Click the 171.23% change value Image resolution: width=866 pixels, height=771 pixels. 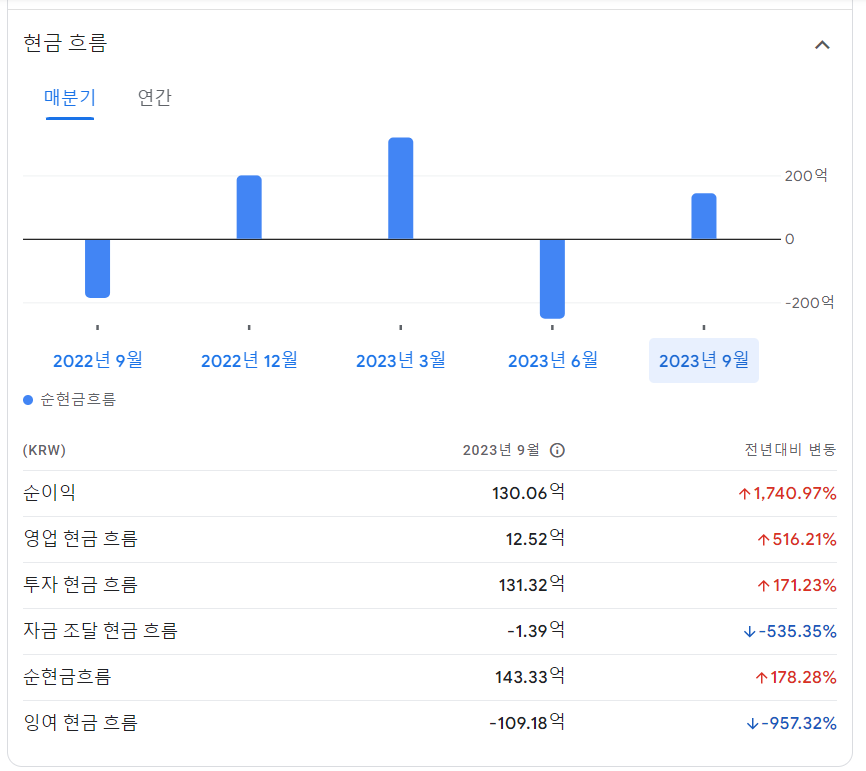[x=796, y=585]
